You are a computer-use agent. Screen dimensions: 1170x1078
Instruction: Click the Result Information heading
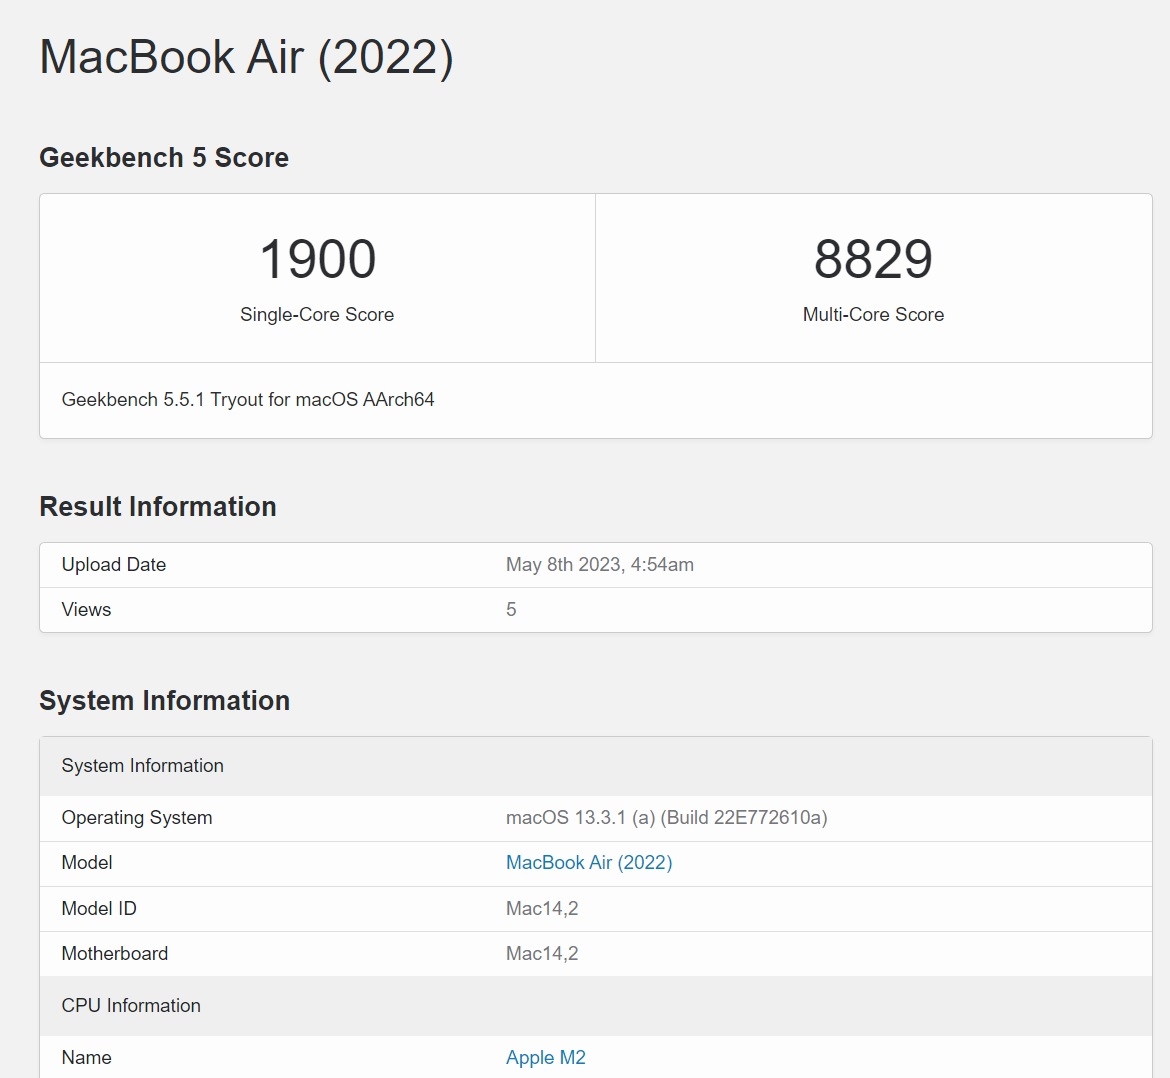coord(158,507)
